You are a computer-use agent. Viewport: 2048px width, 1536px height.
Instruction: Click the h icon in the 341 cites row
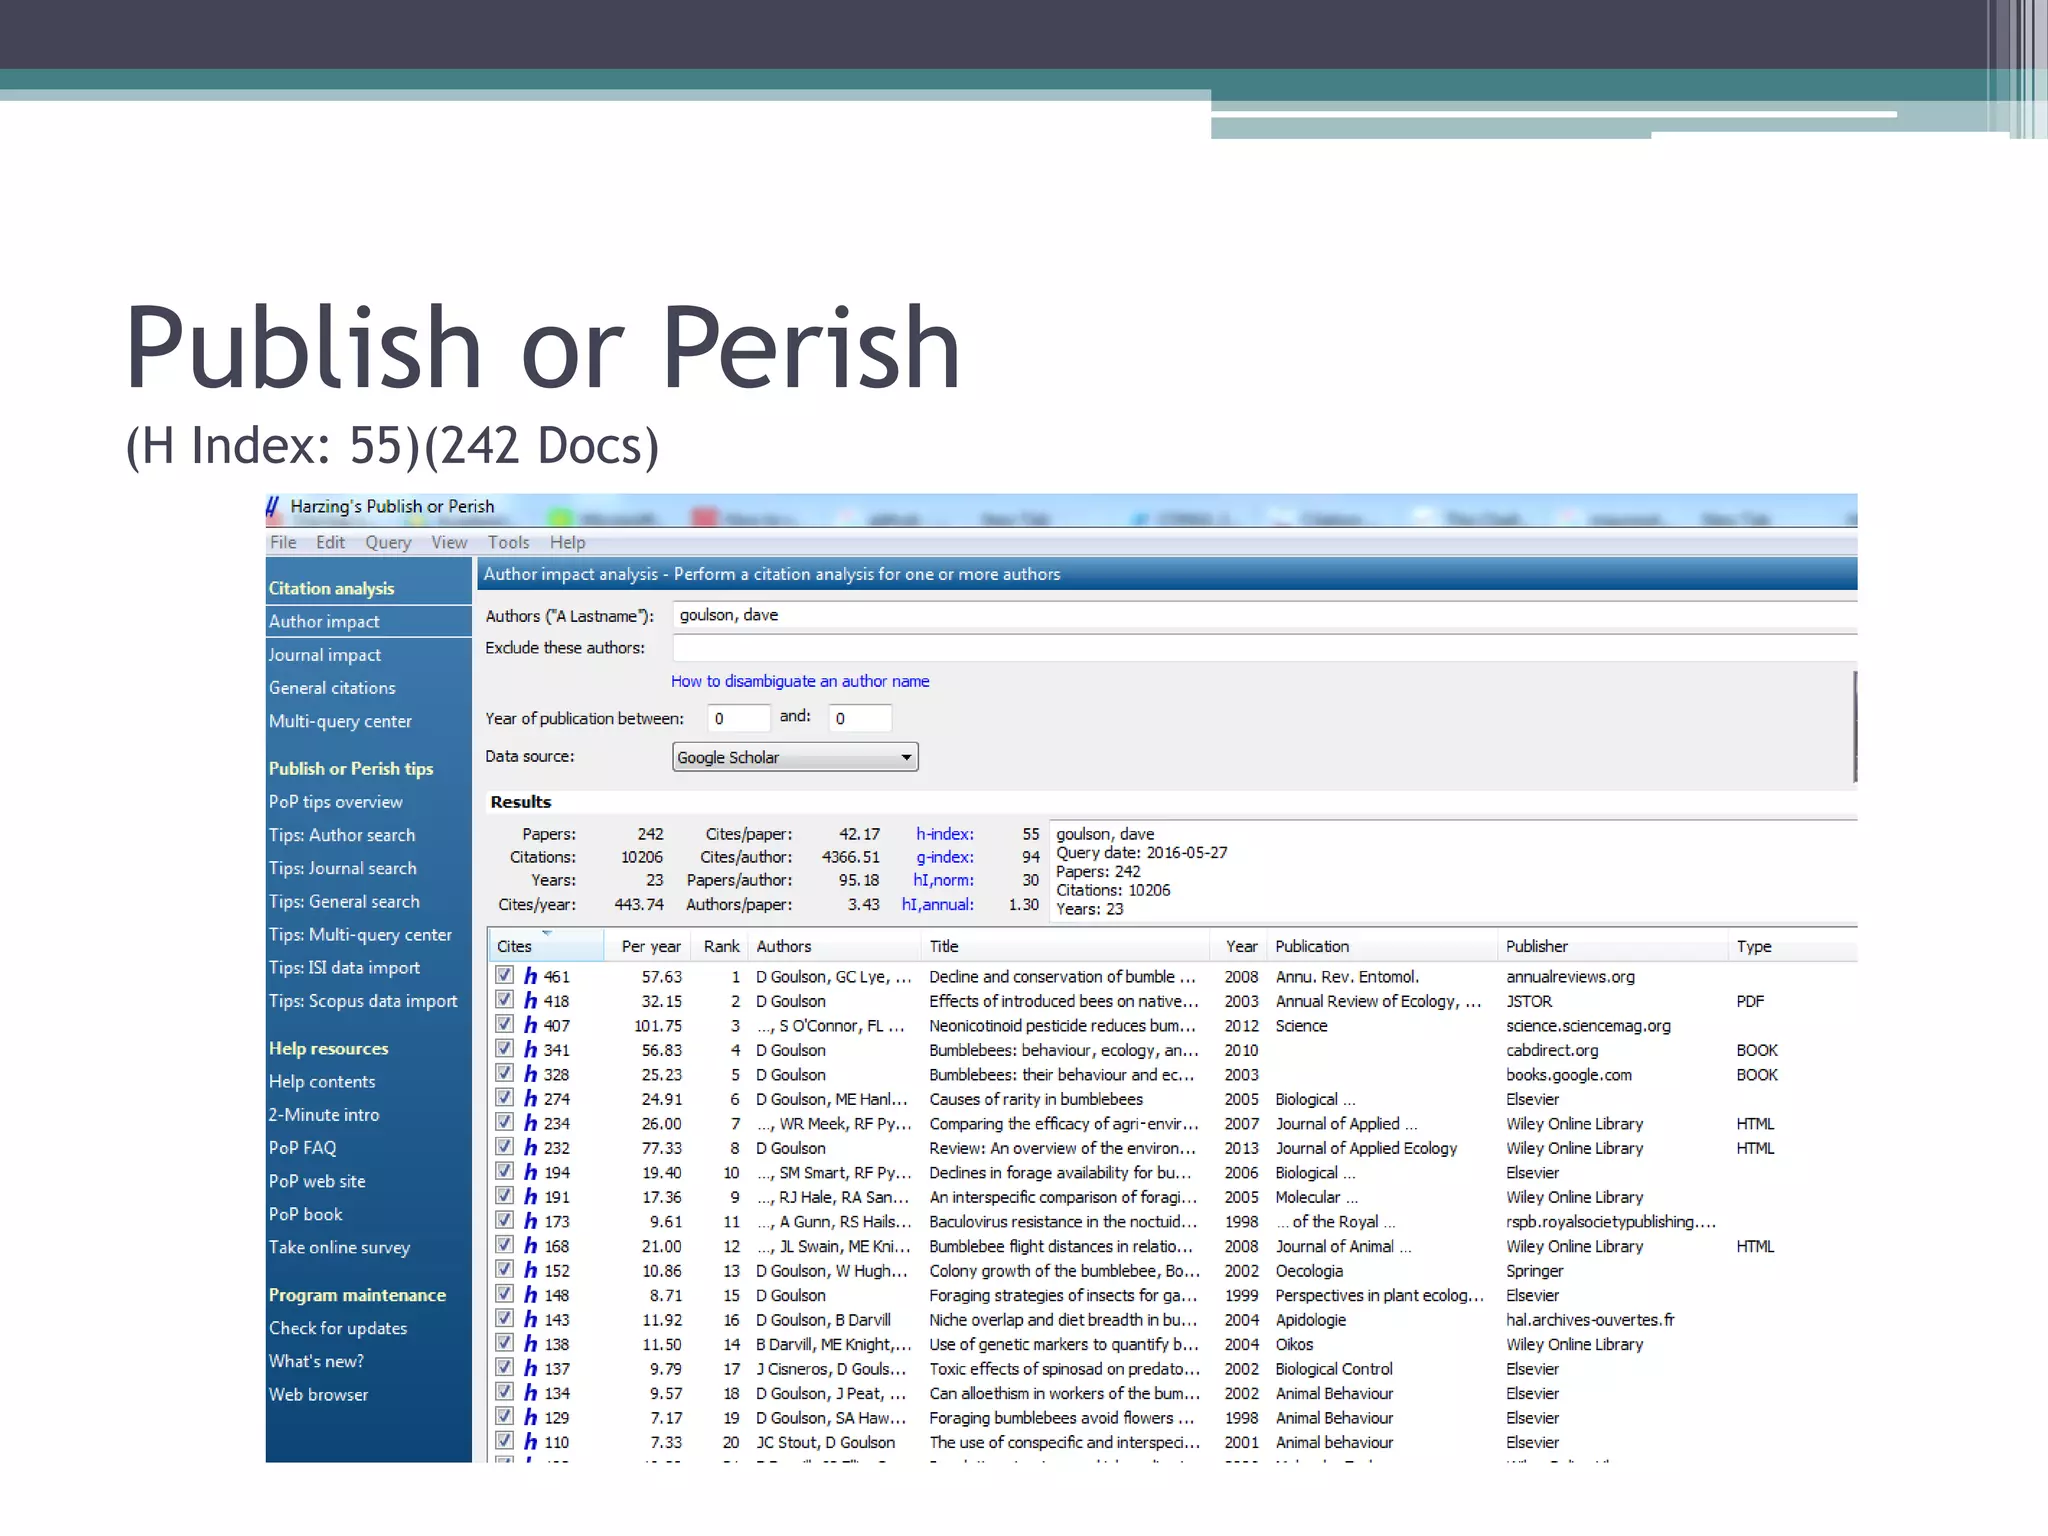click(530, 1050)
